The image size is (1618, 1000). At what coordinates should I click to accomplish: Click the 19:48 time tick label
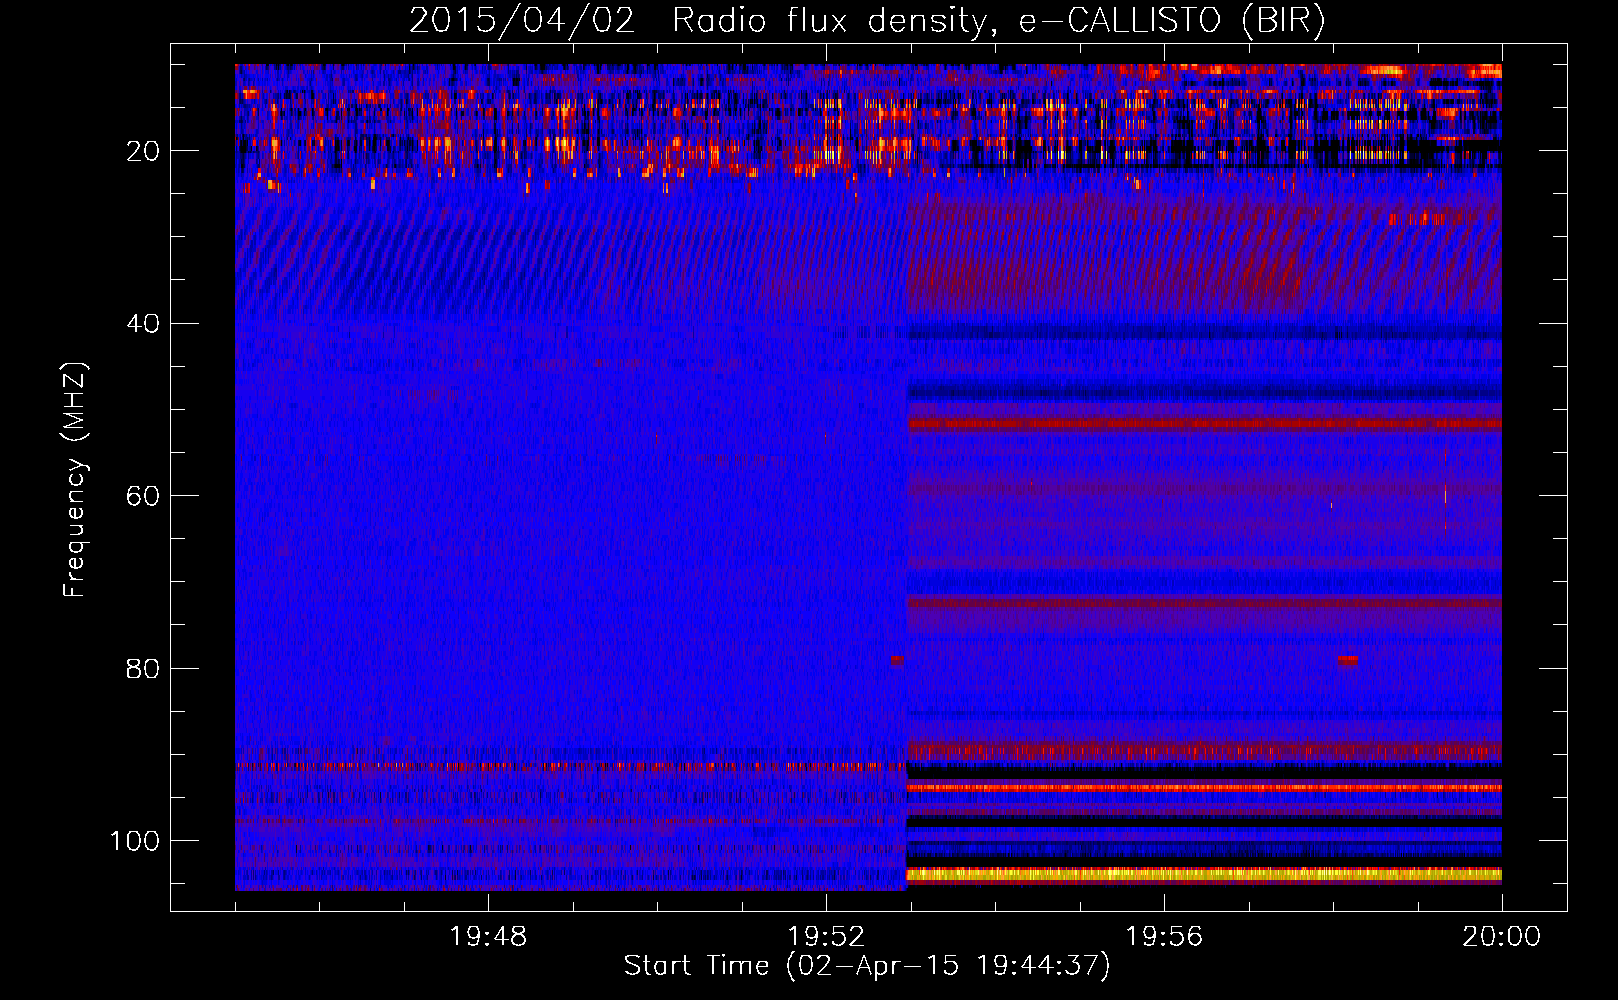[488, 937]
